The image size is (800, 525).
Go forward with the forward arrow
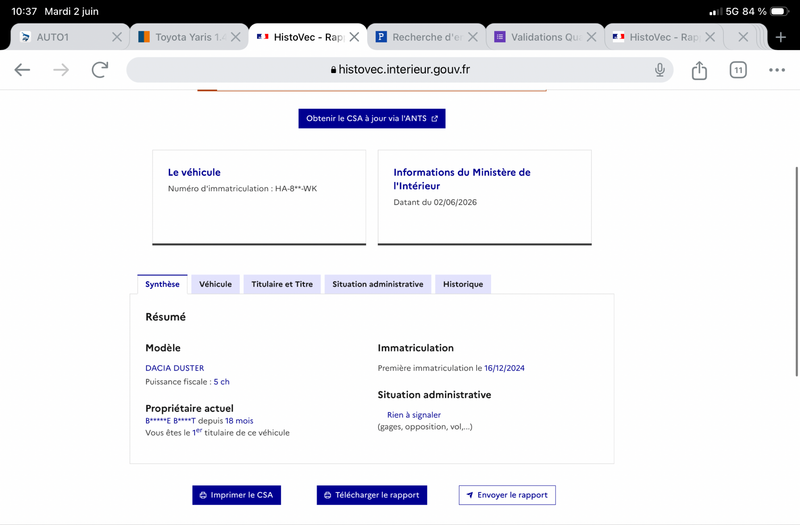61,69
